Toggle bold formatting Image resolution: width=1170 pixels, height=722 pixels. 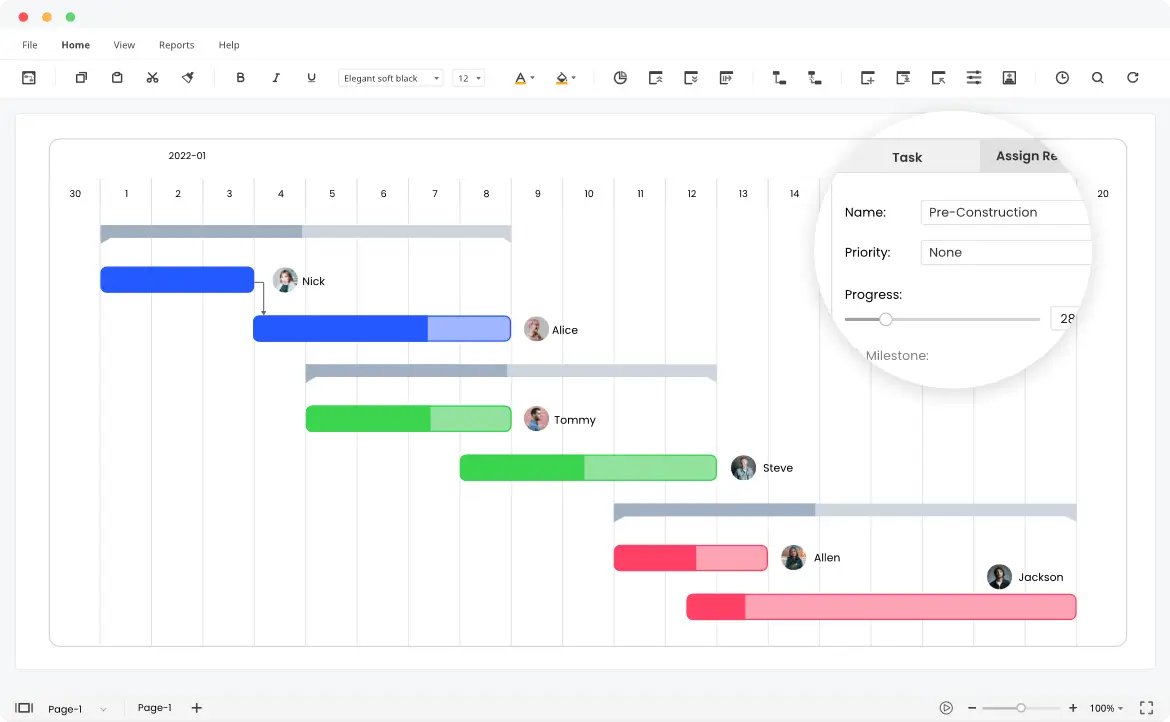240,77
